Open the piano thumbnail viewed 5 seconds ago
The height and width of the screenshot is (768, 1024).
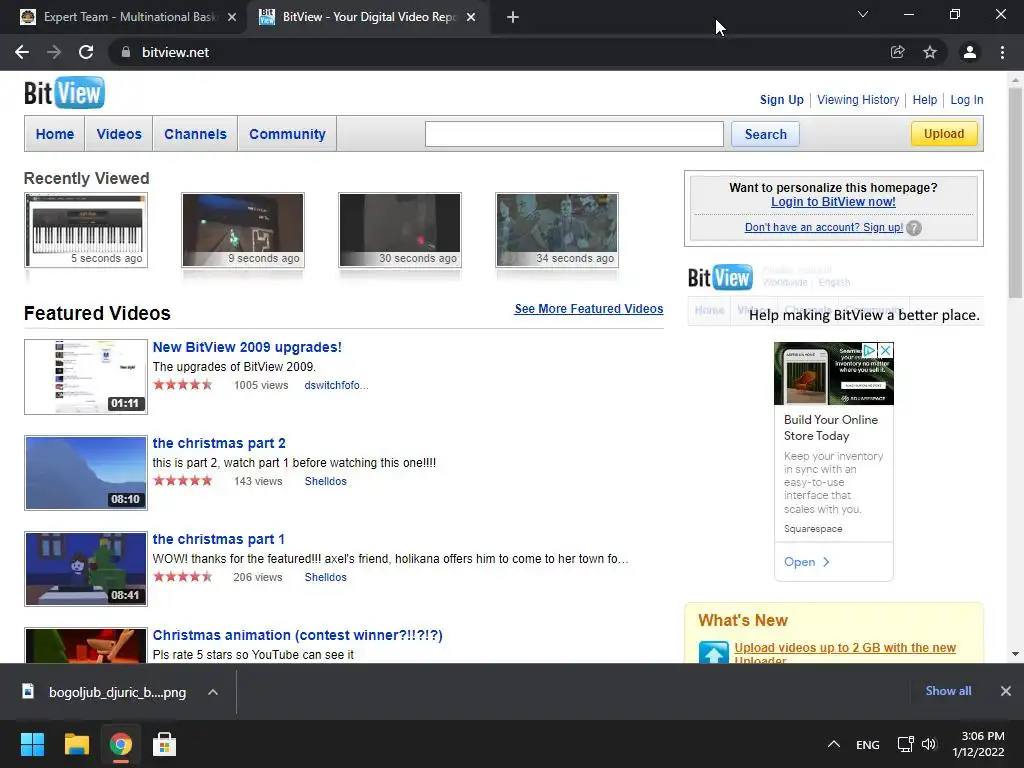[86, 230]
